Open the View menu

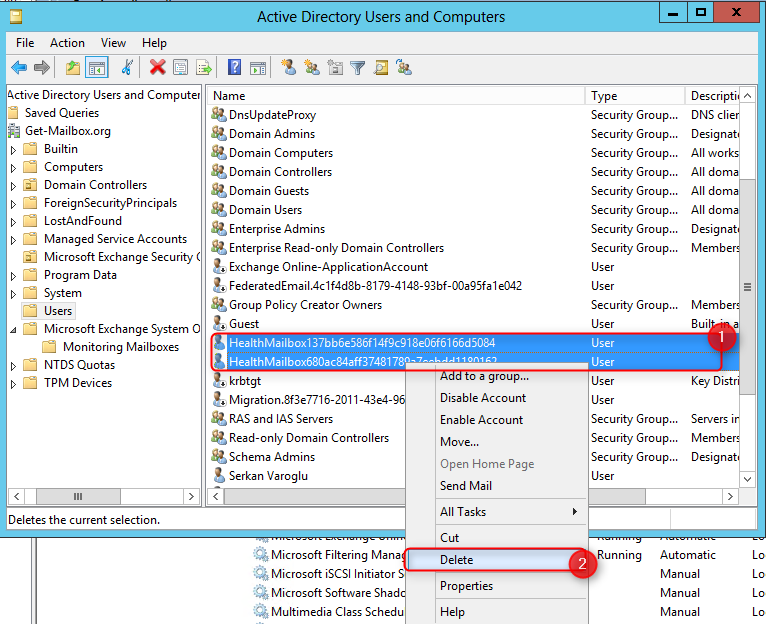(113, 43)
